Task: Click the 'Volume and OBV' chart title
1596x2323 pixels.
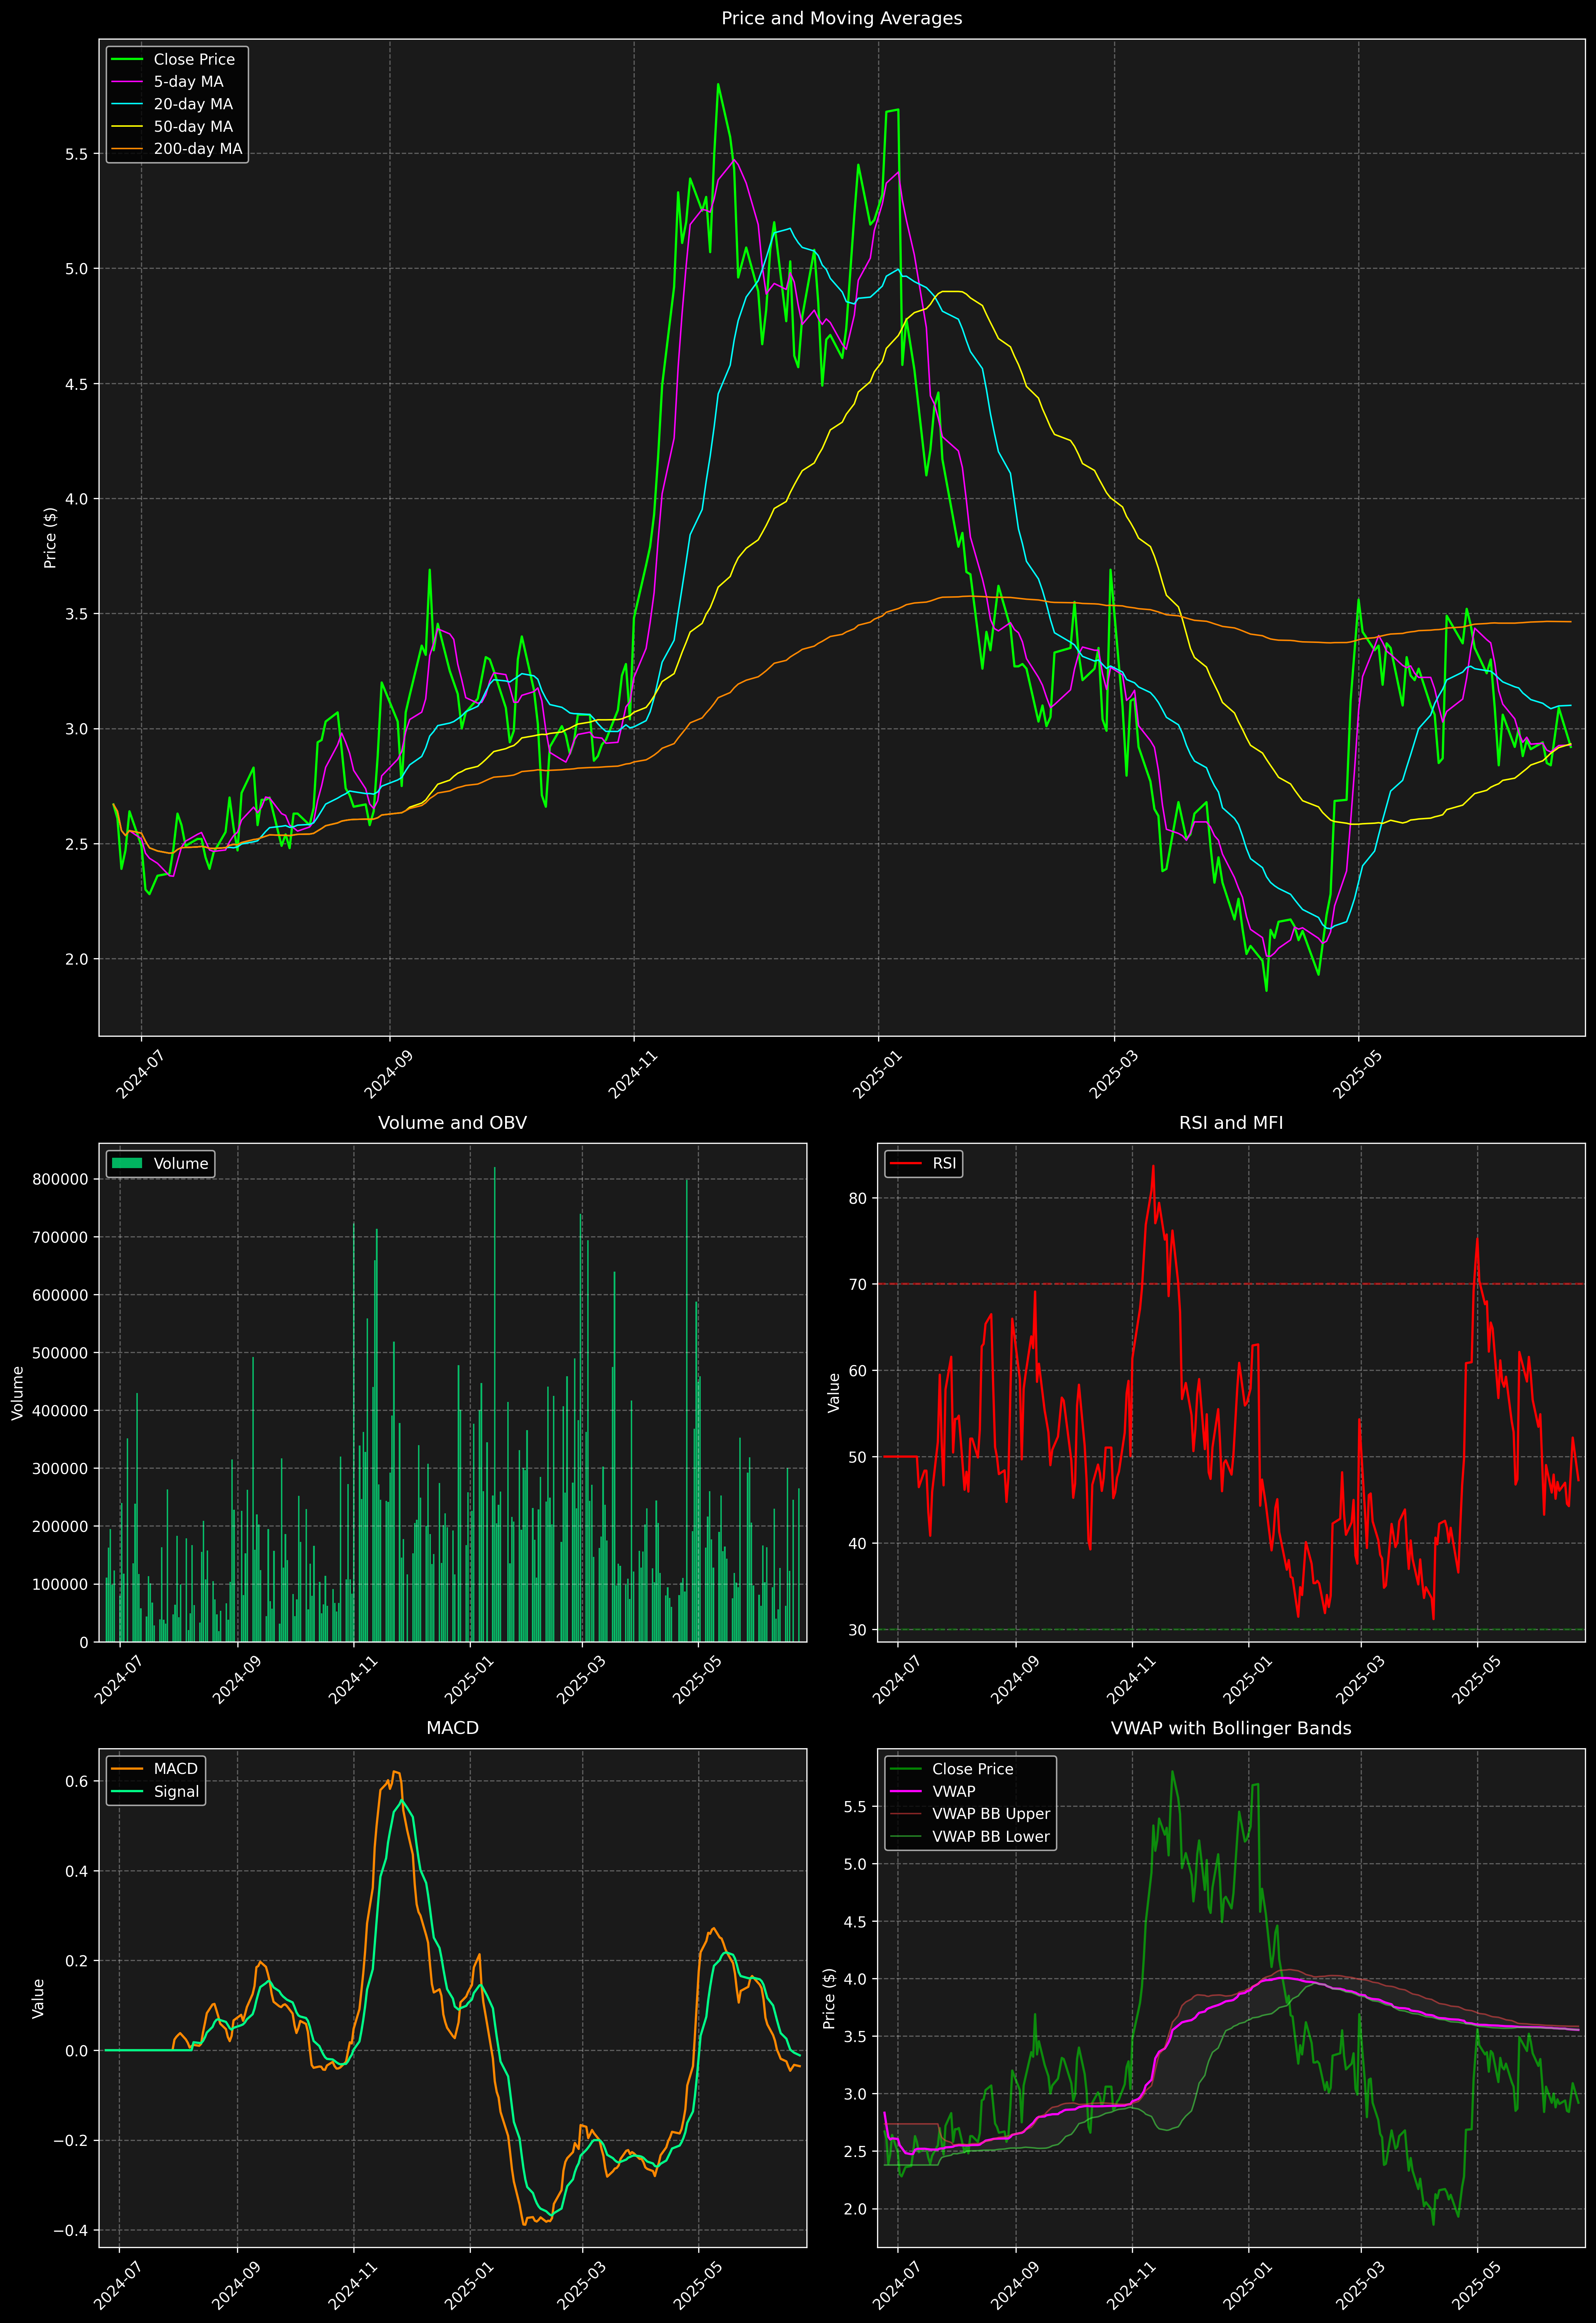Action: 452,1123
